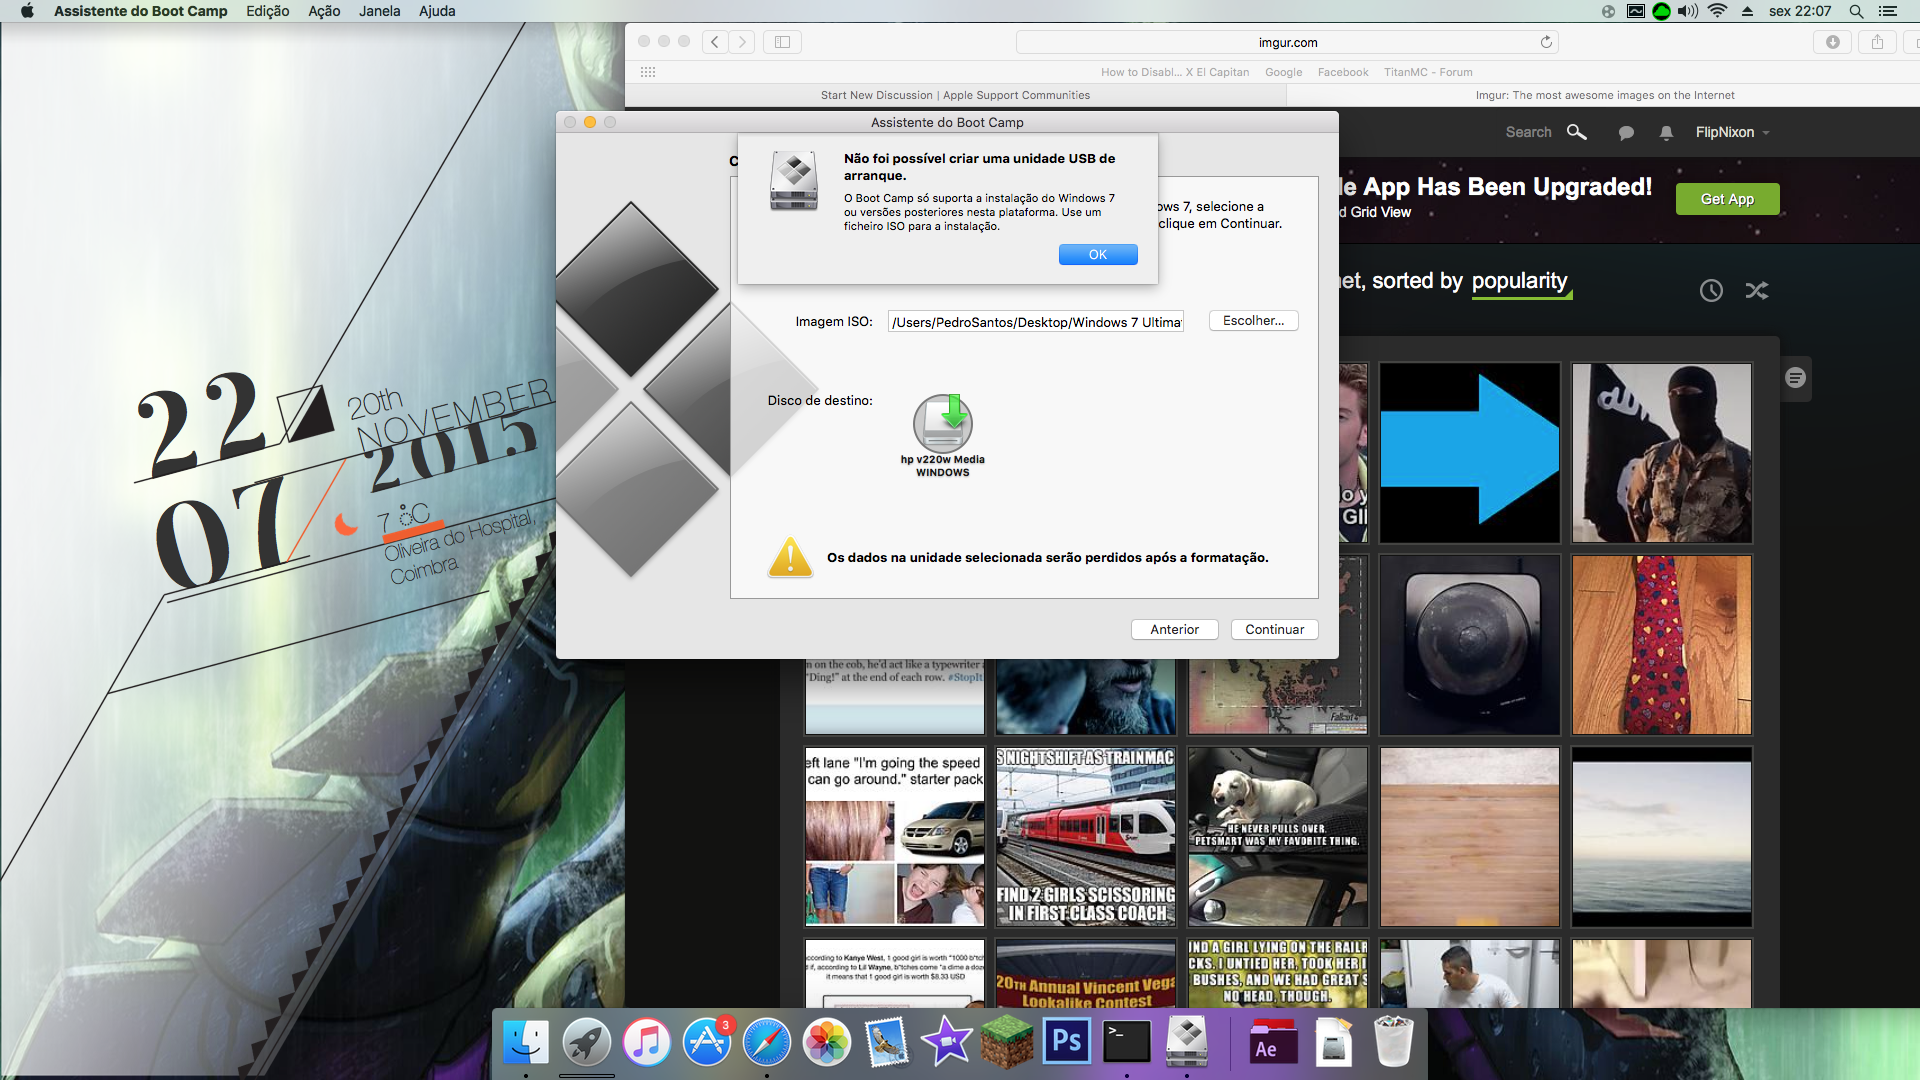Select the hp v220w Media destination disk

[942, 424]
